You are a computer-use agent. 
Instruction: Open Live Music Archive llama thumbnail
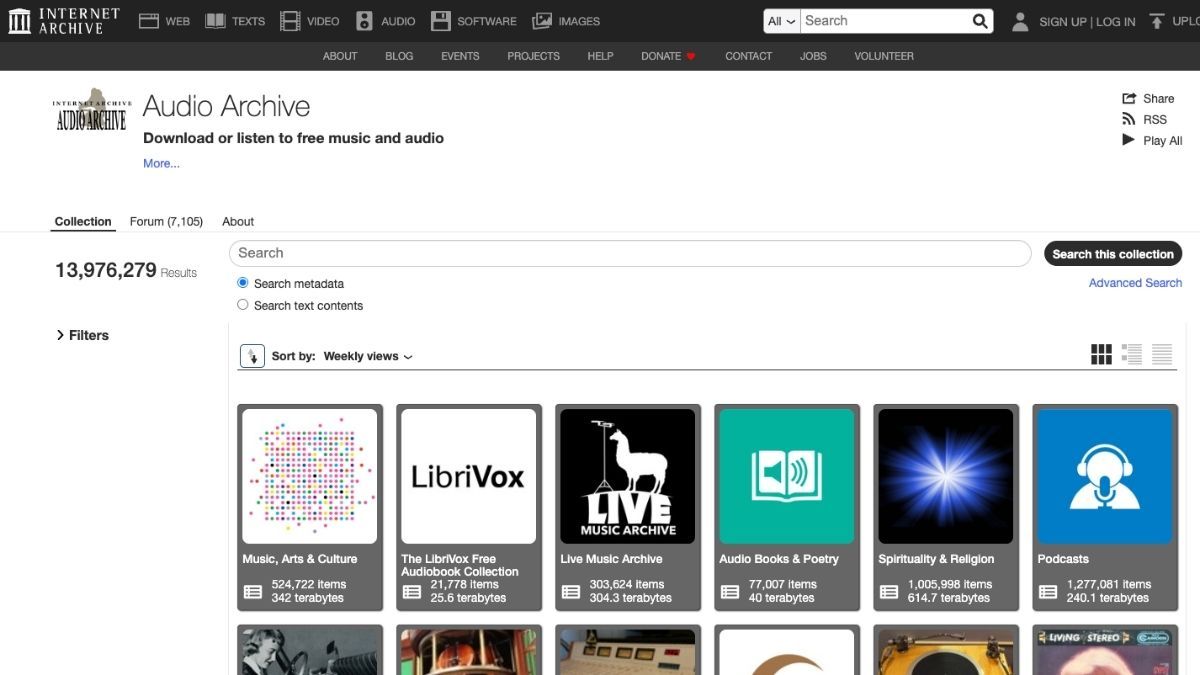tap(628, 476)
